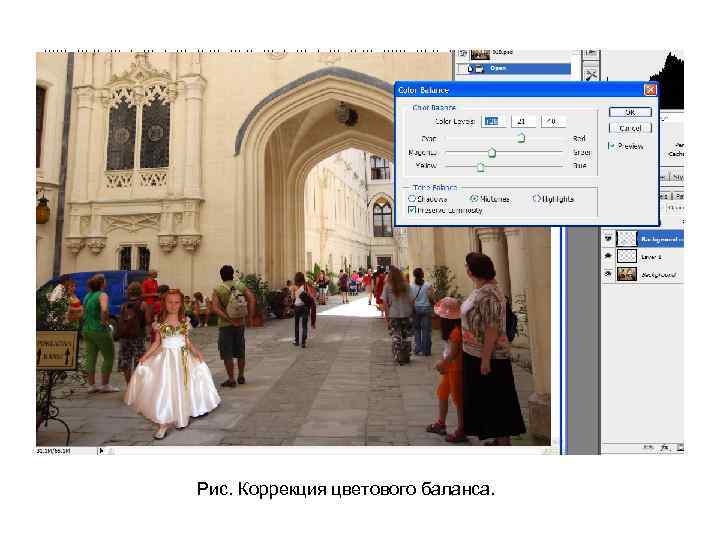Screen dimensions: 720x540
Task: Close the Color Balance dialog window
Action: point(650,90)
